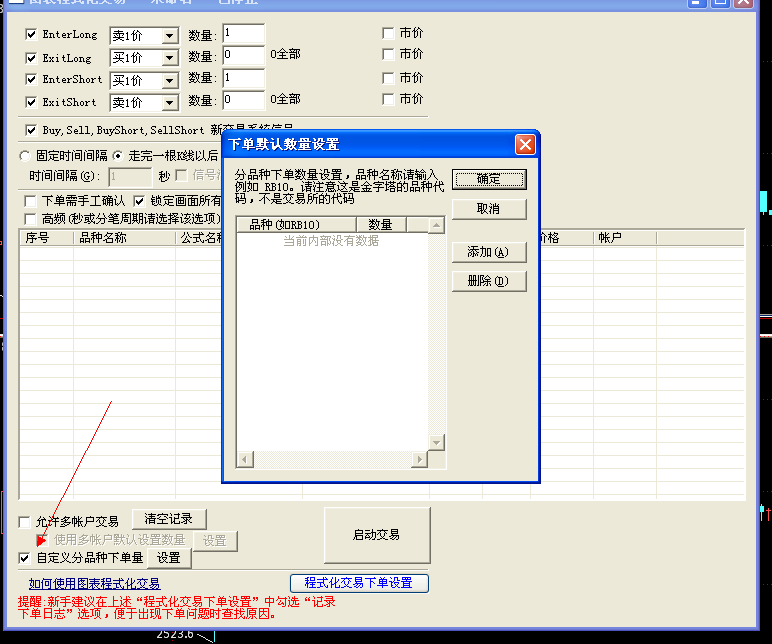This screenshot has width=772, height=644.
Task: Click the scroll-up arrow in dialog list
Action: [436, 226]
